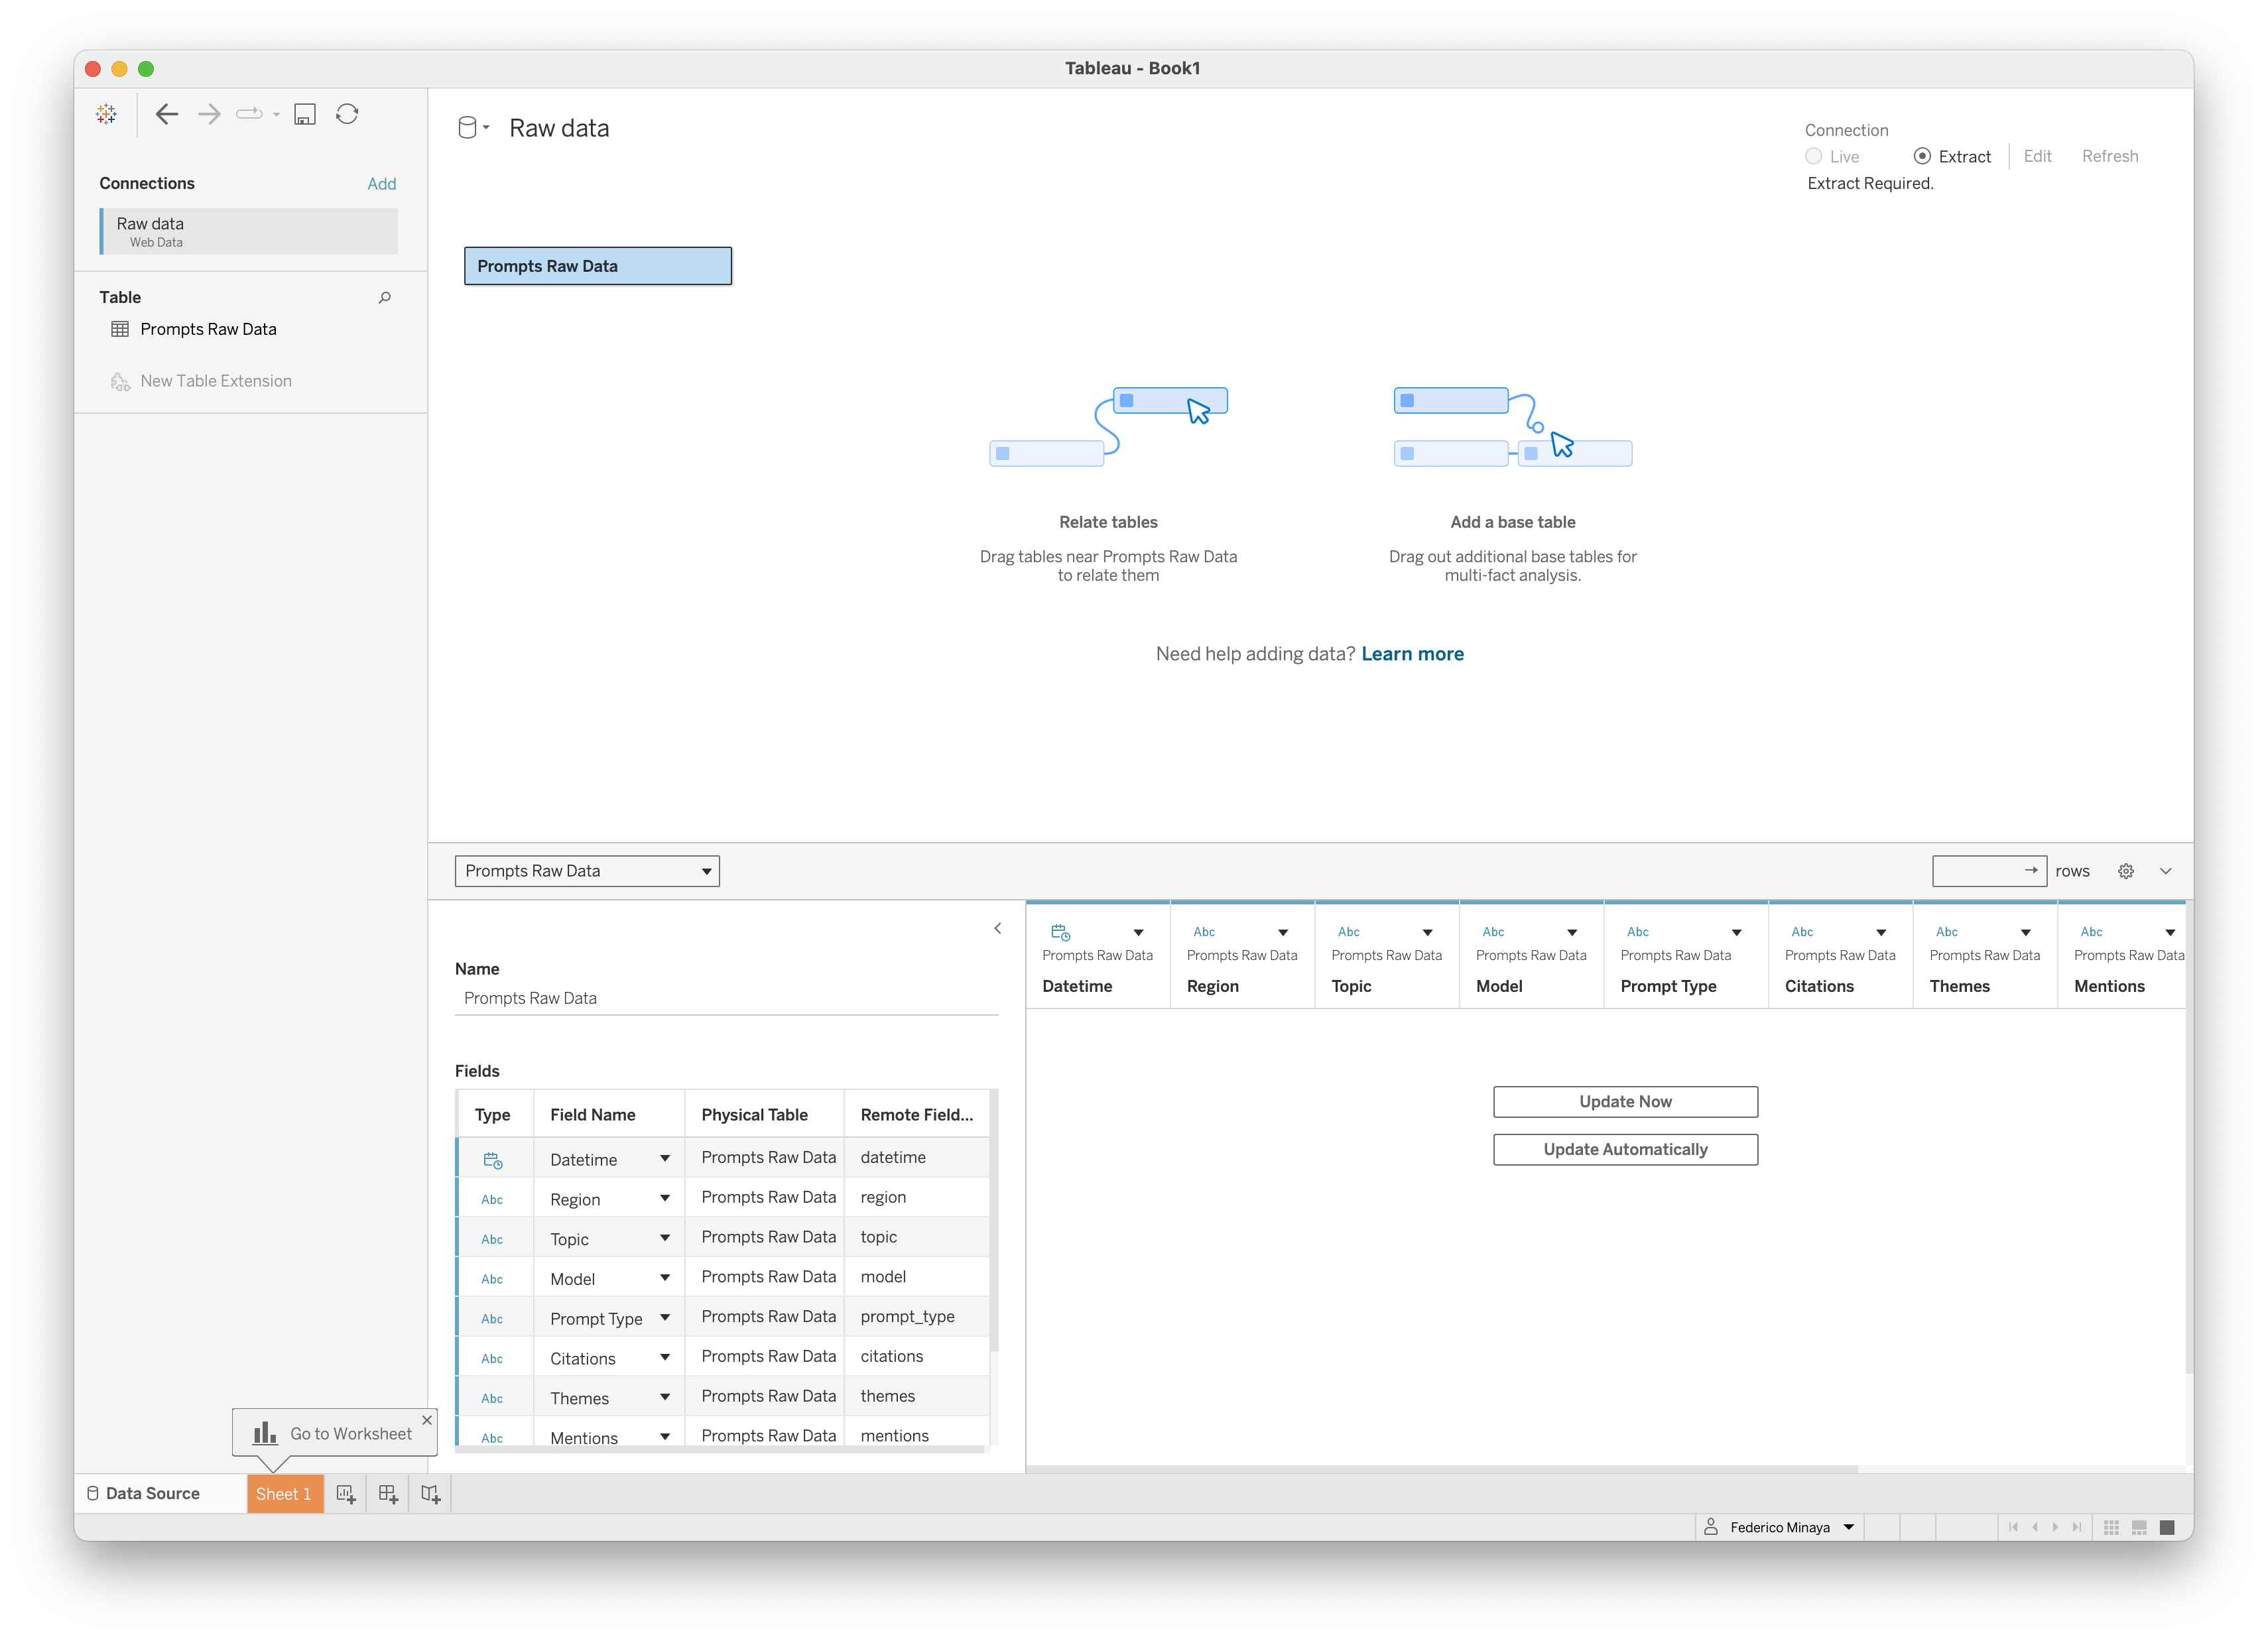Screen dimensions: 2268x1639
Task: Click the Tableau start page logo icon
Action: [x=106, y=114]
